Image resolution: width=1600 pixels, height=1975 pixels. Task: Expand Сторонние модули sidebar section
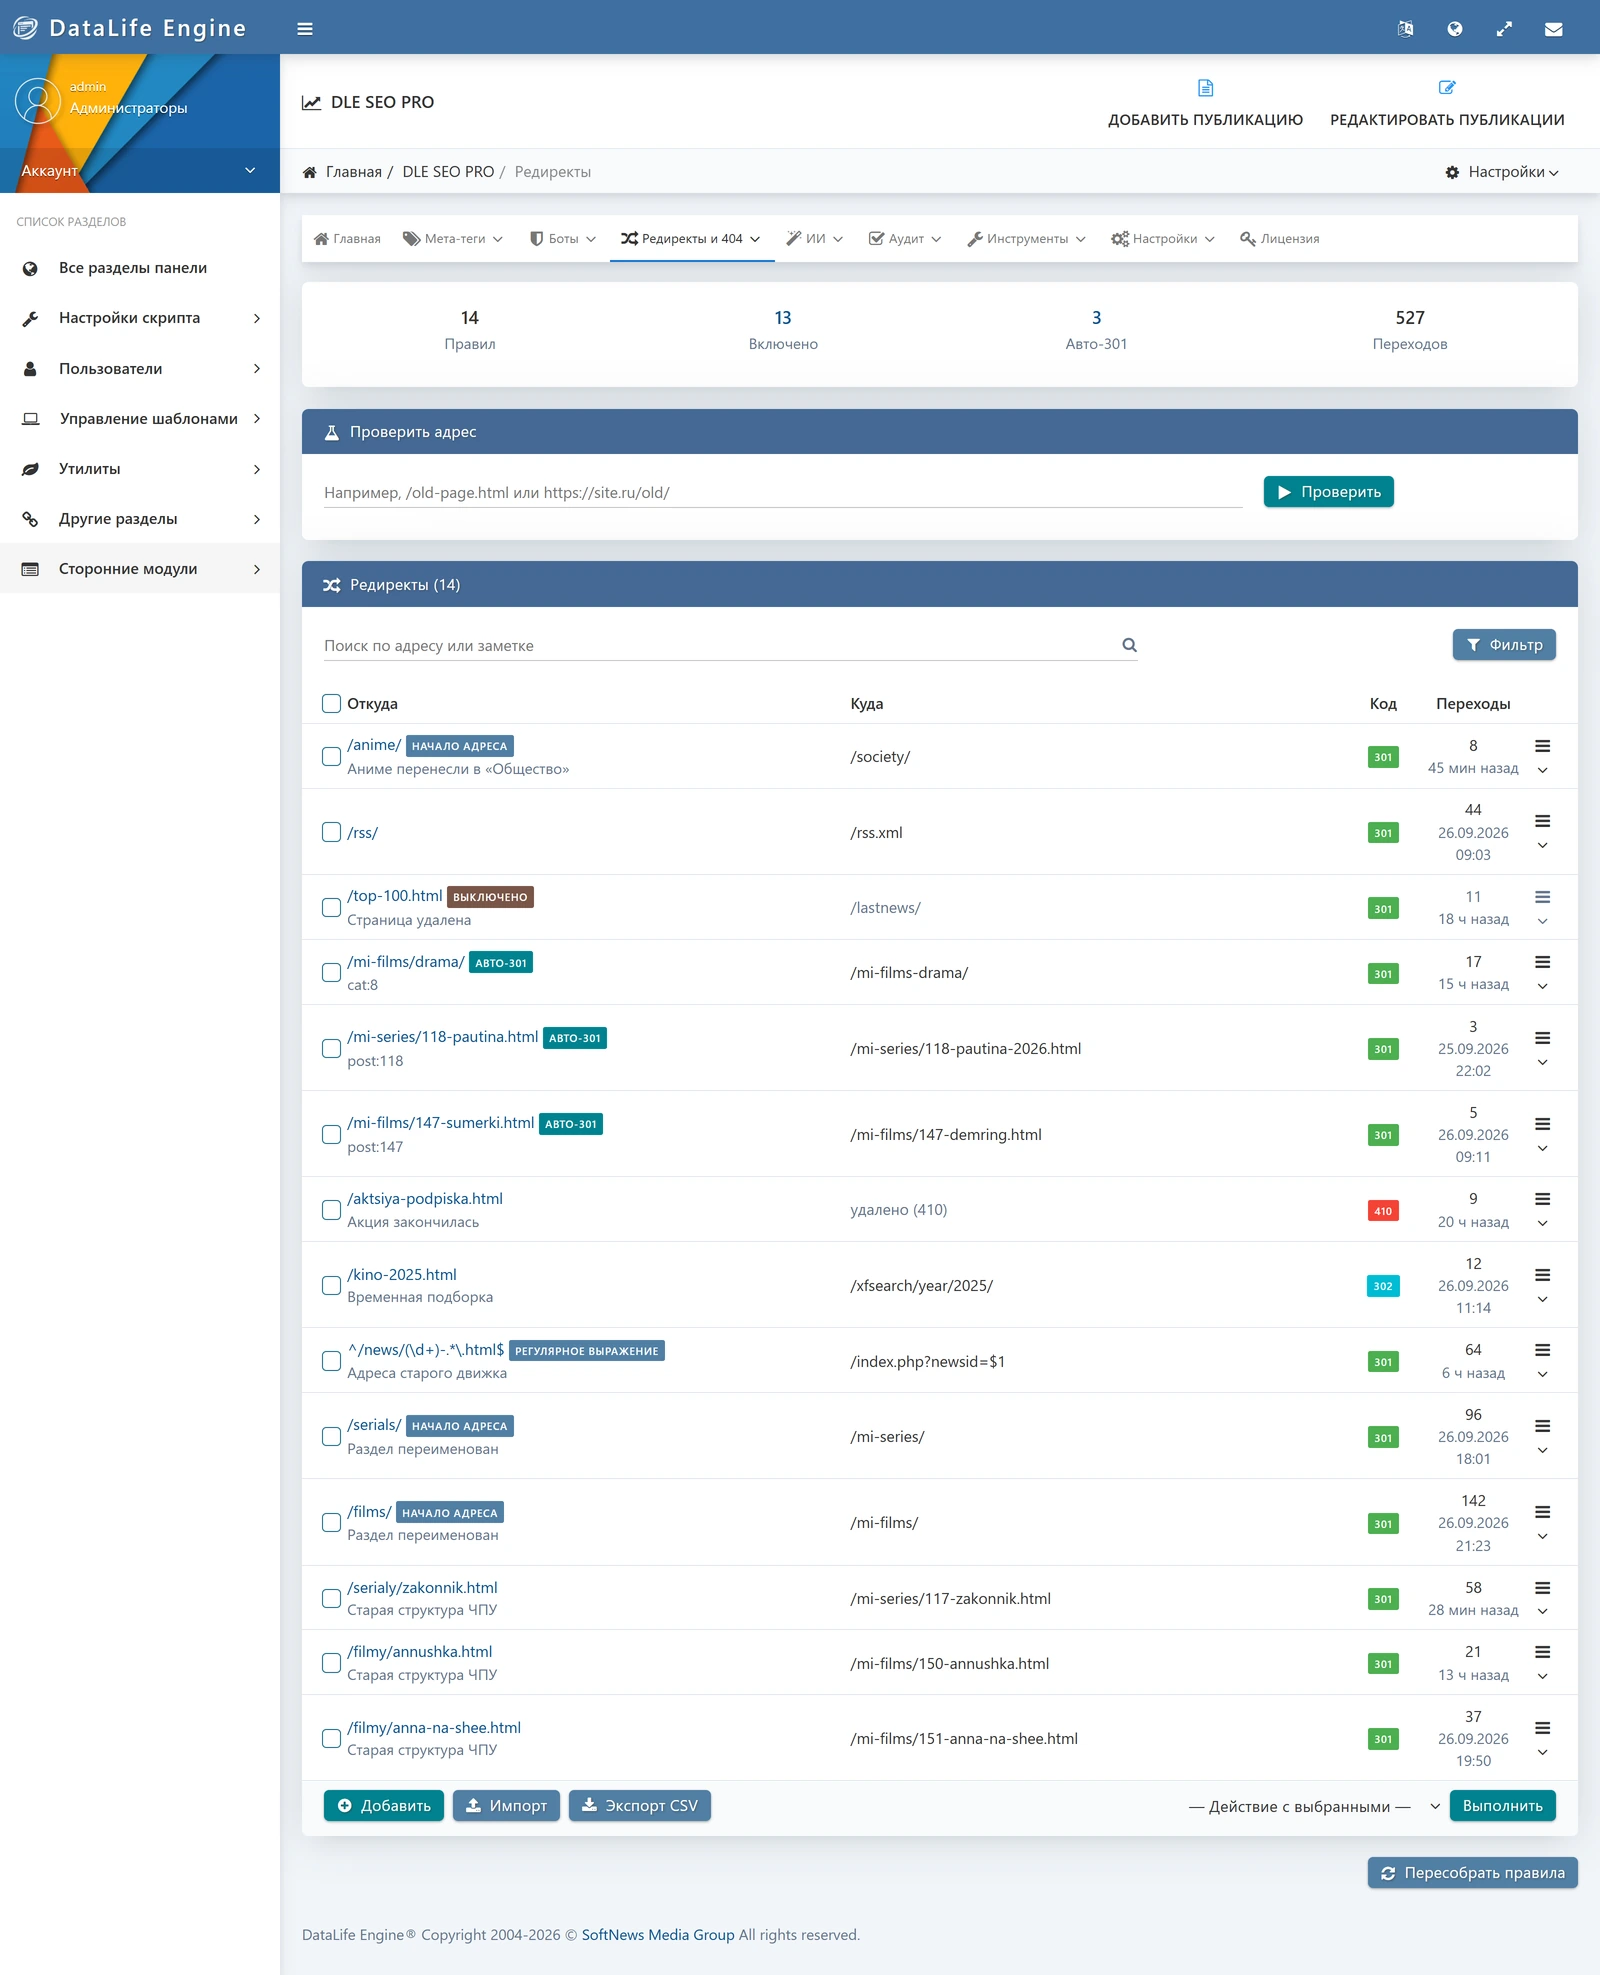point(140,569)
